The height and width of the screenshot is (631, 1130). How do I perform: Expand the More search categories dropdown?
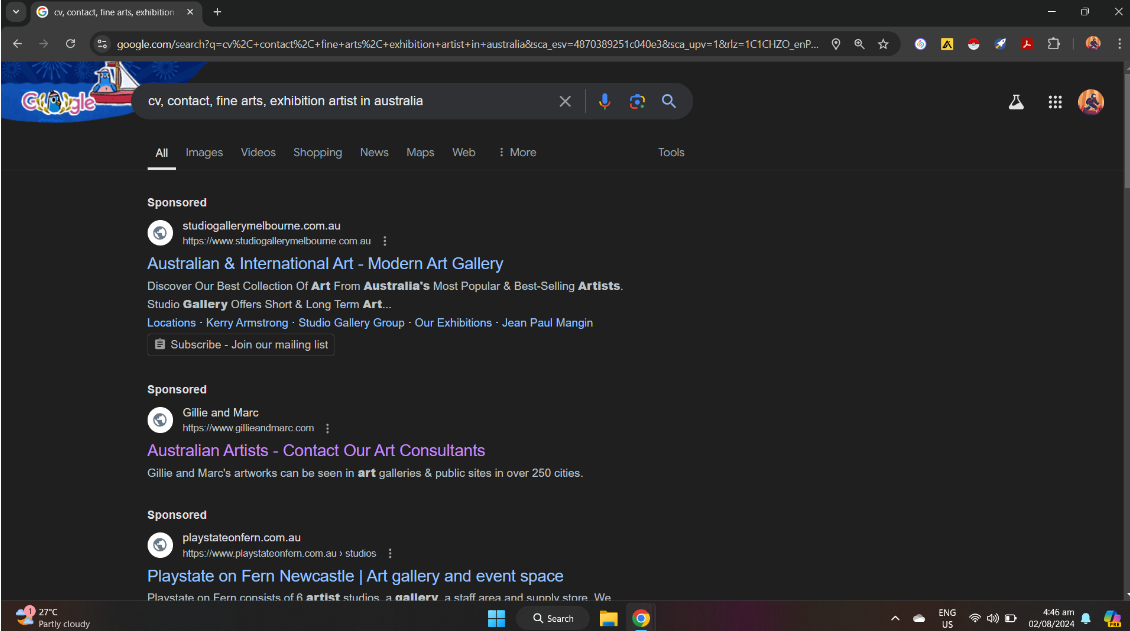coord(516,152)
